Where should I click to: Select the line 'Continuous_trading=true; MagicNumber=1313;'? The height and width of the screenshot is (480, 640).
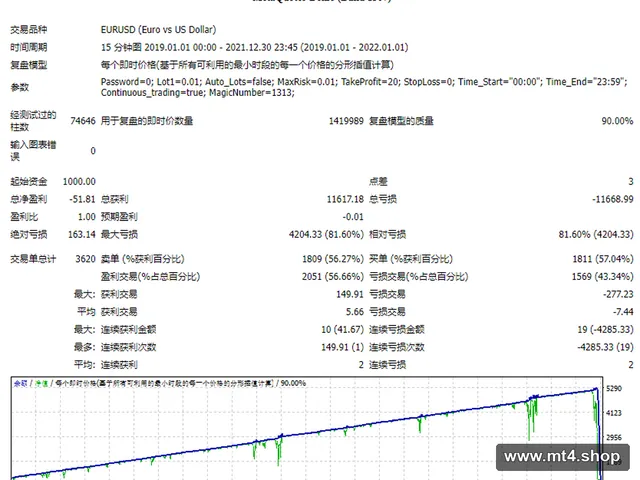[x=198, y=93]
